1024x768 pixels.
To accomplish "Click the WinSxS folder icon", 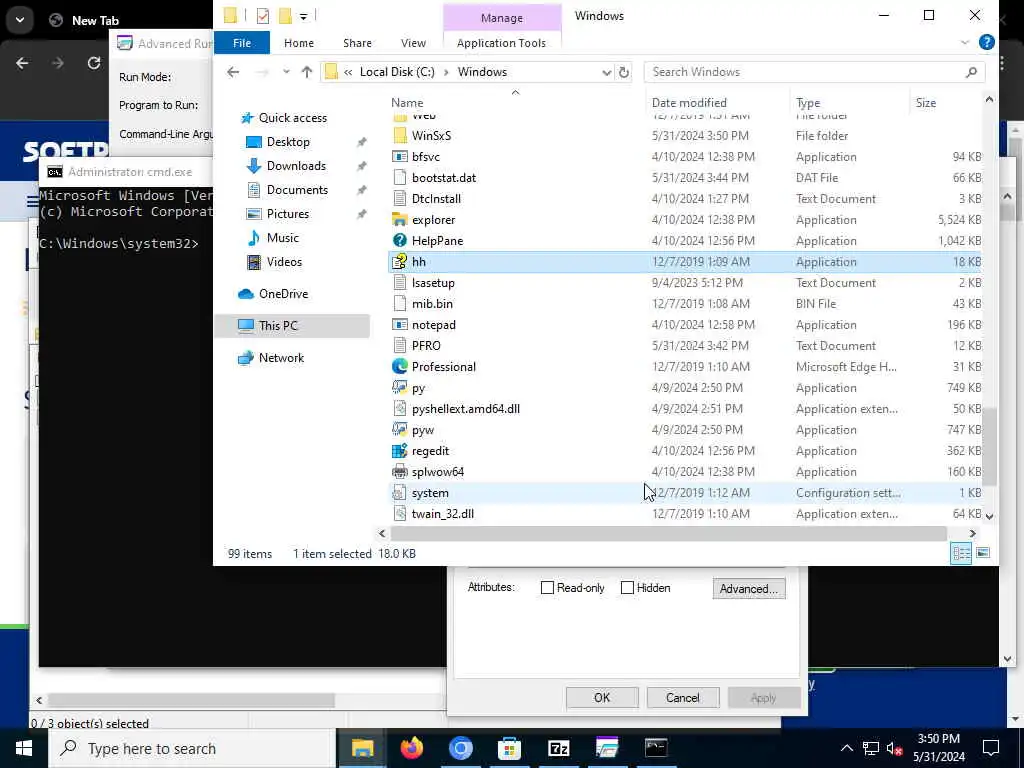I will 400,135.
